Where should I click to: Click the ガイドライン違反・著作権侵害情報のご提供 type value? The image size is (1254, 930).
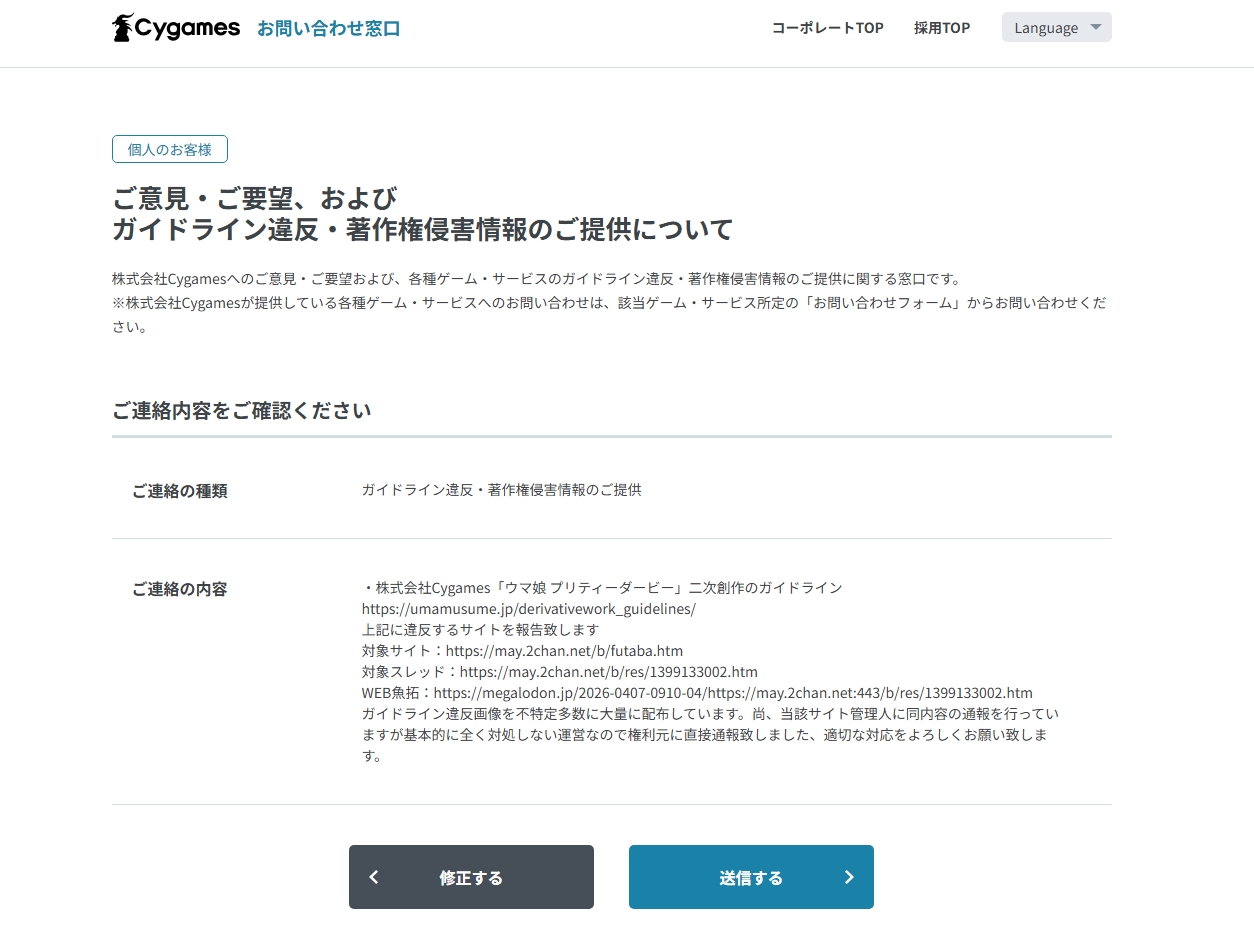point(501,490)
